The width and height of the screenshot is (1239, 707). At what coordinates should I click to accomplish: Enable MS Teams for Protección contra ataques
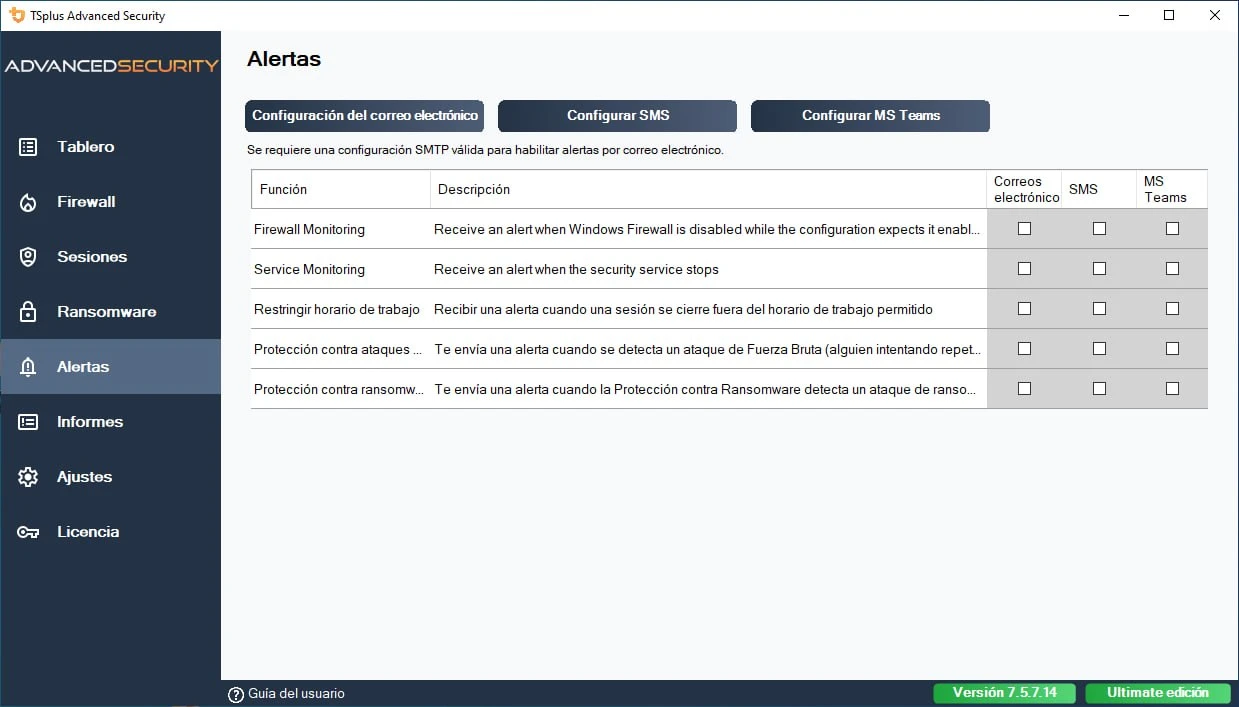click(x=1172, y=349)
